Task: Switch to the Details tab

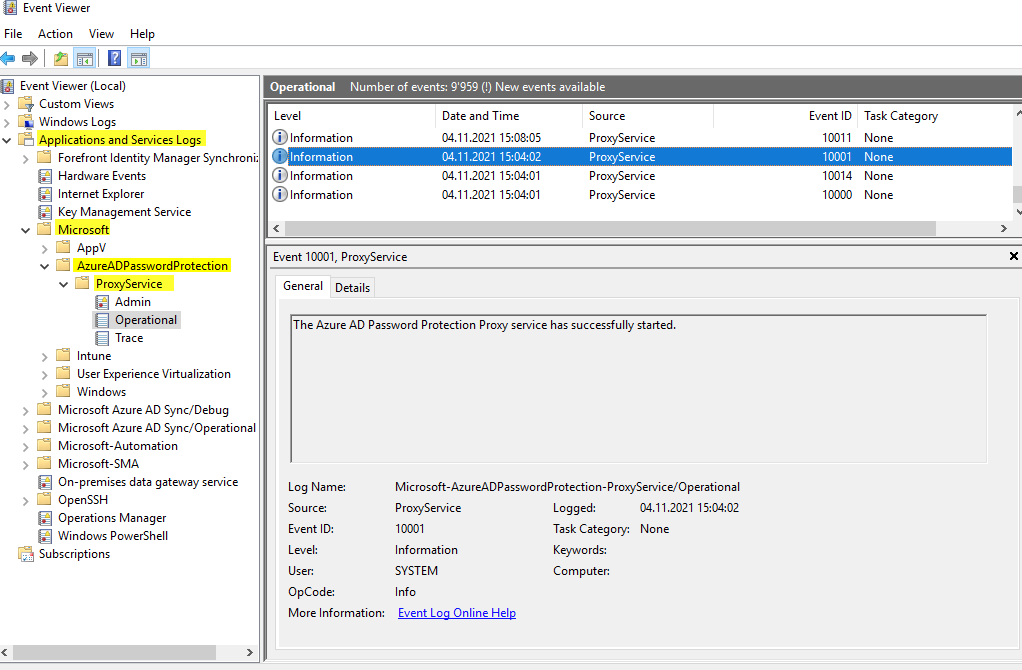Action: pyautogui.click(x=353, y=287)
